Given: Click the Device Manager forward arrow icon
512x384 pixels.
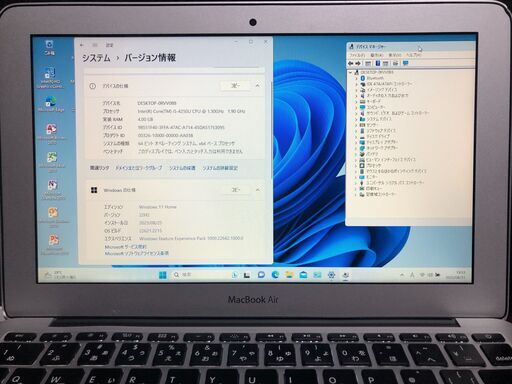Looking at the screenshot, I should 358,63.
